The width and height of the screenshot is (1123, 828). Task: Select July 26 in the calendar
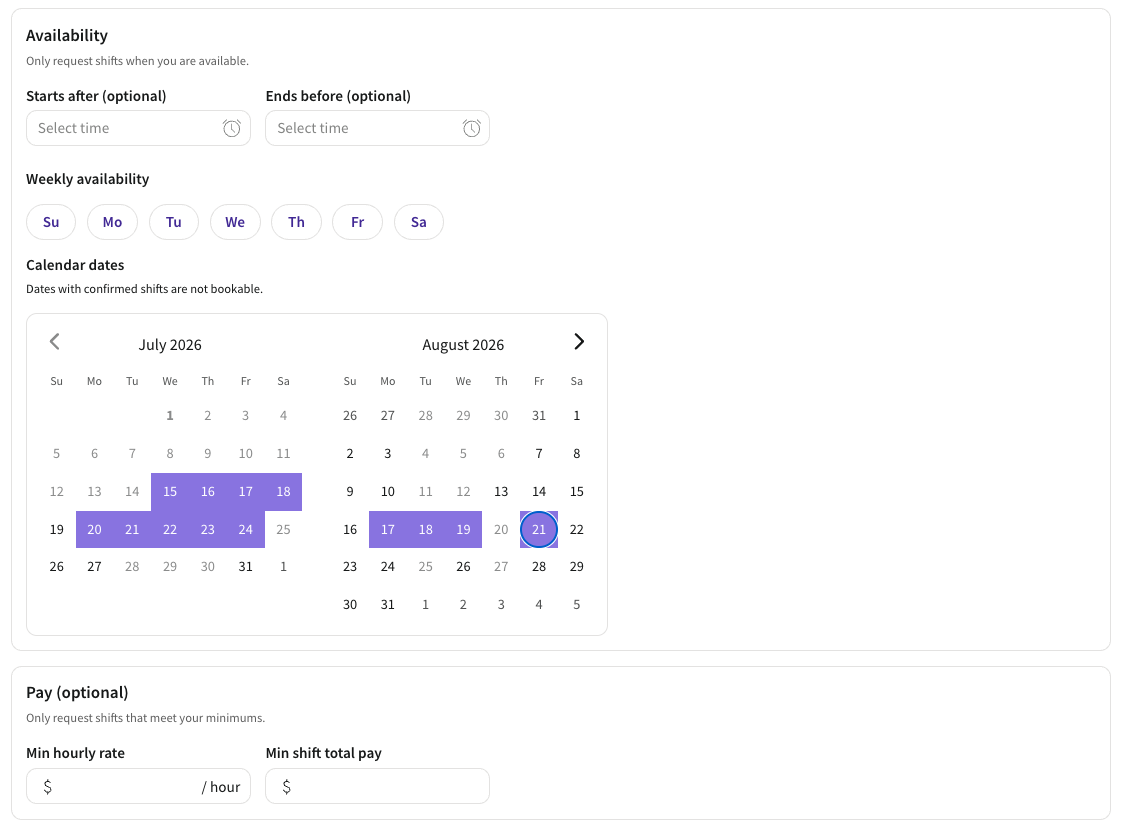(x=57, y=567)
